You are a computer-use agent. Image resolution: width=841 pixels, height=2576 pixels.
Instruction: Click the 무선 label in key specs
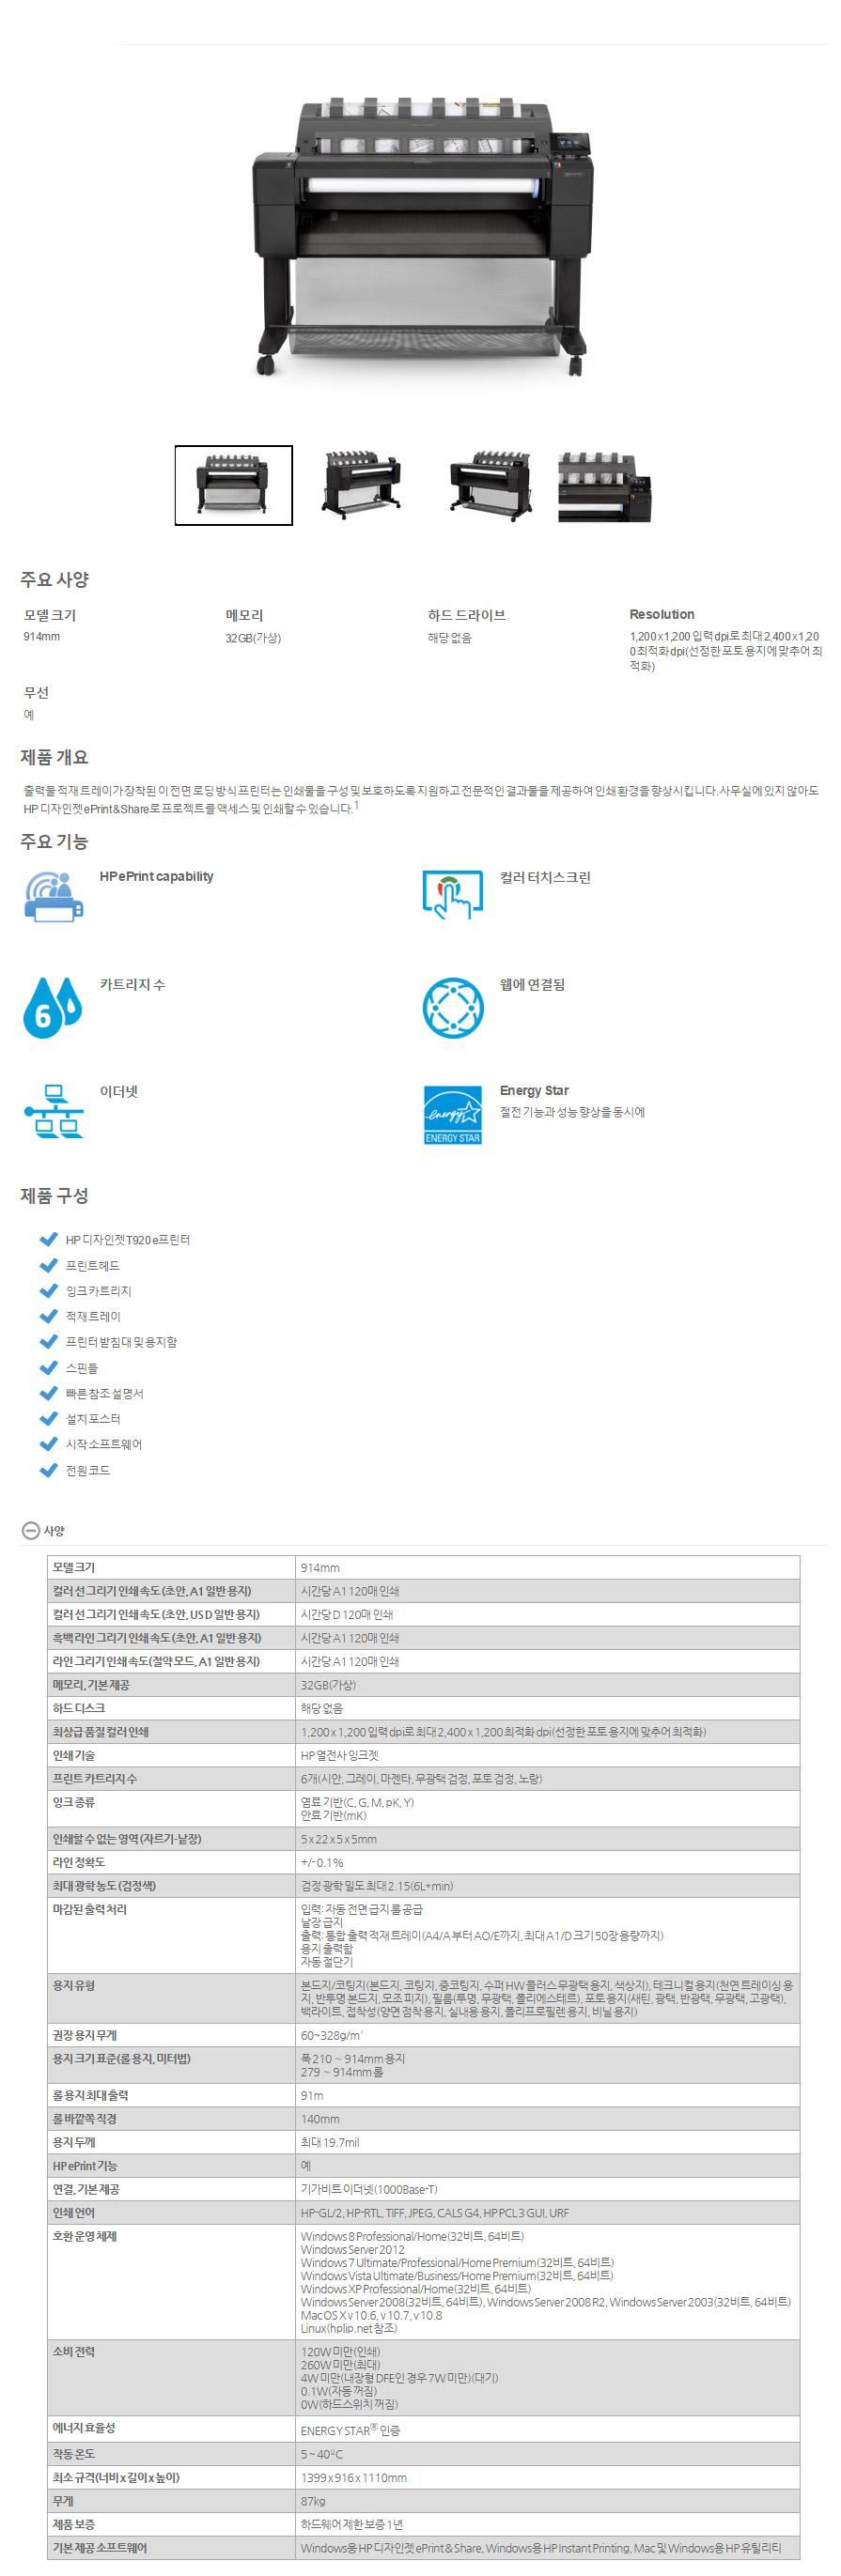tap(36, 692)
